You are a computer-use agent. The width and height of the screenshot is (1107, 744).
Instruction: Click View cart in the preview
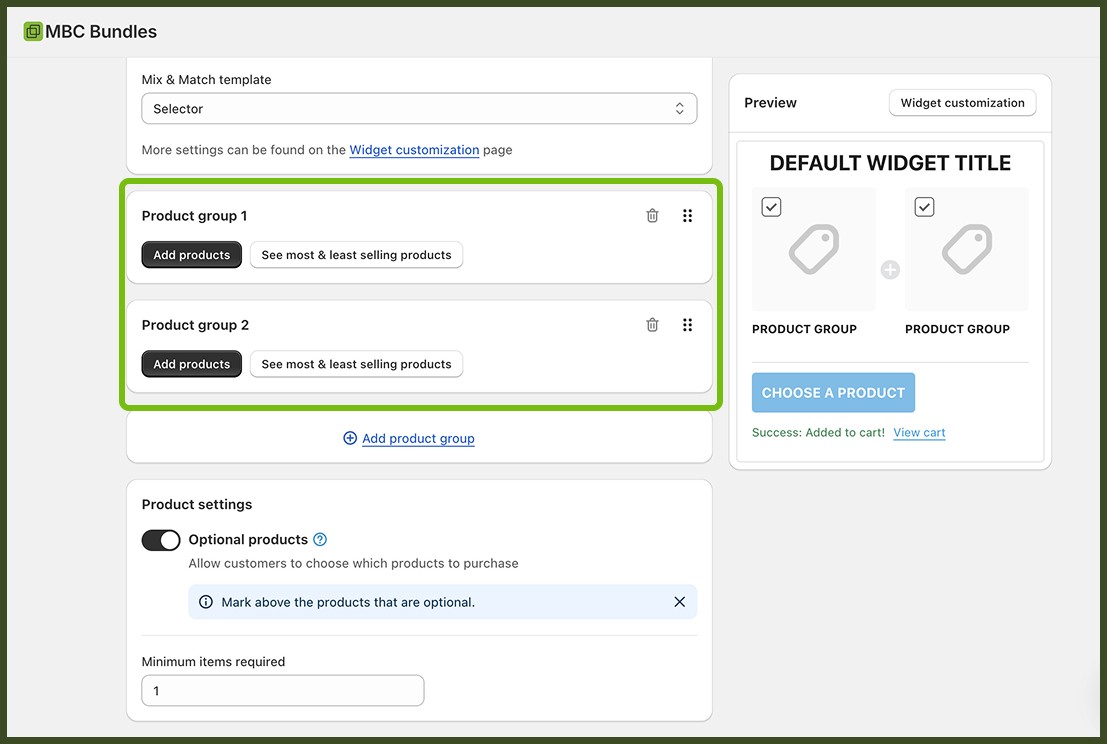[918, 432]
